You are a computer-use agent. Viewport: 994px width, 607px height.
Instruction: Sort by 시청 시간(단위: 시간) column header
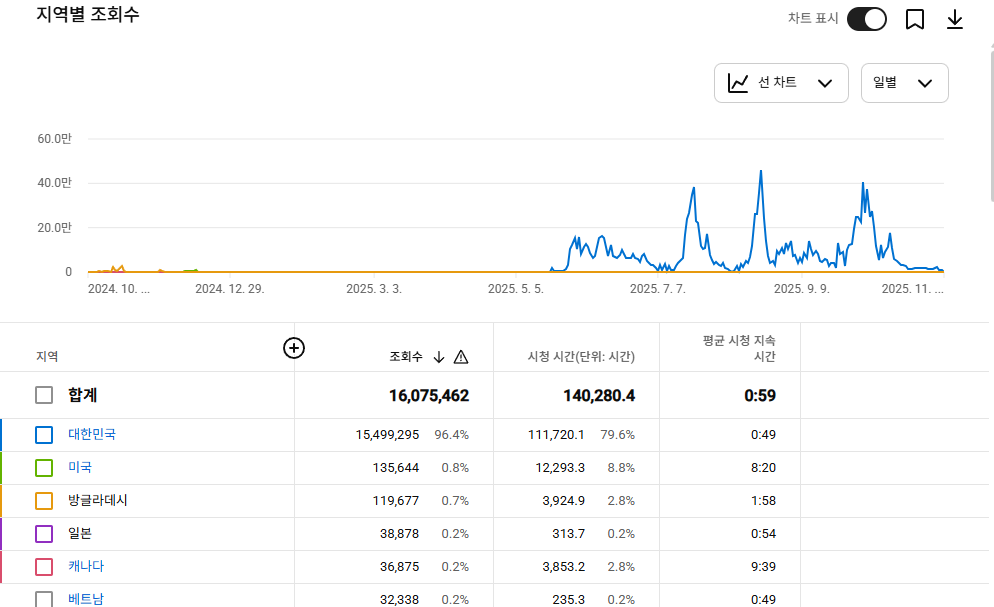coord(581,357)
